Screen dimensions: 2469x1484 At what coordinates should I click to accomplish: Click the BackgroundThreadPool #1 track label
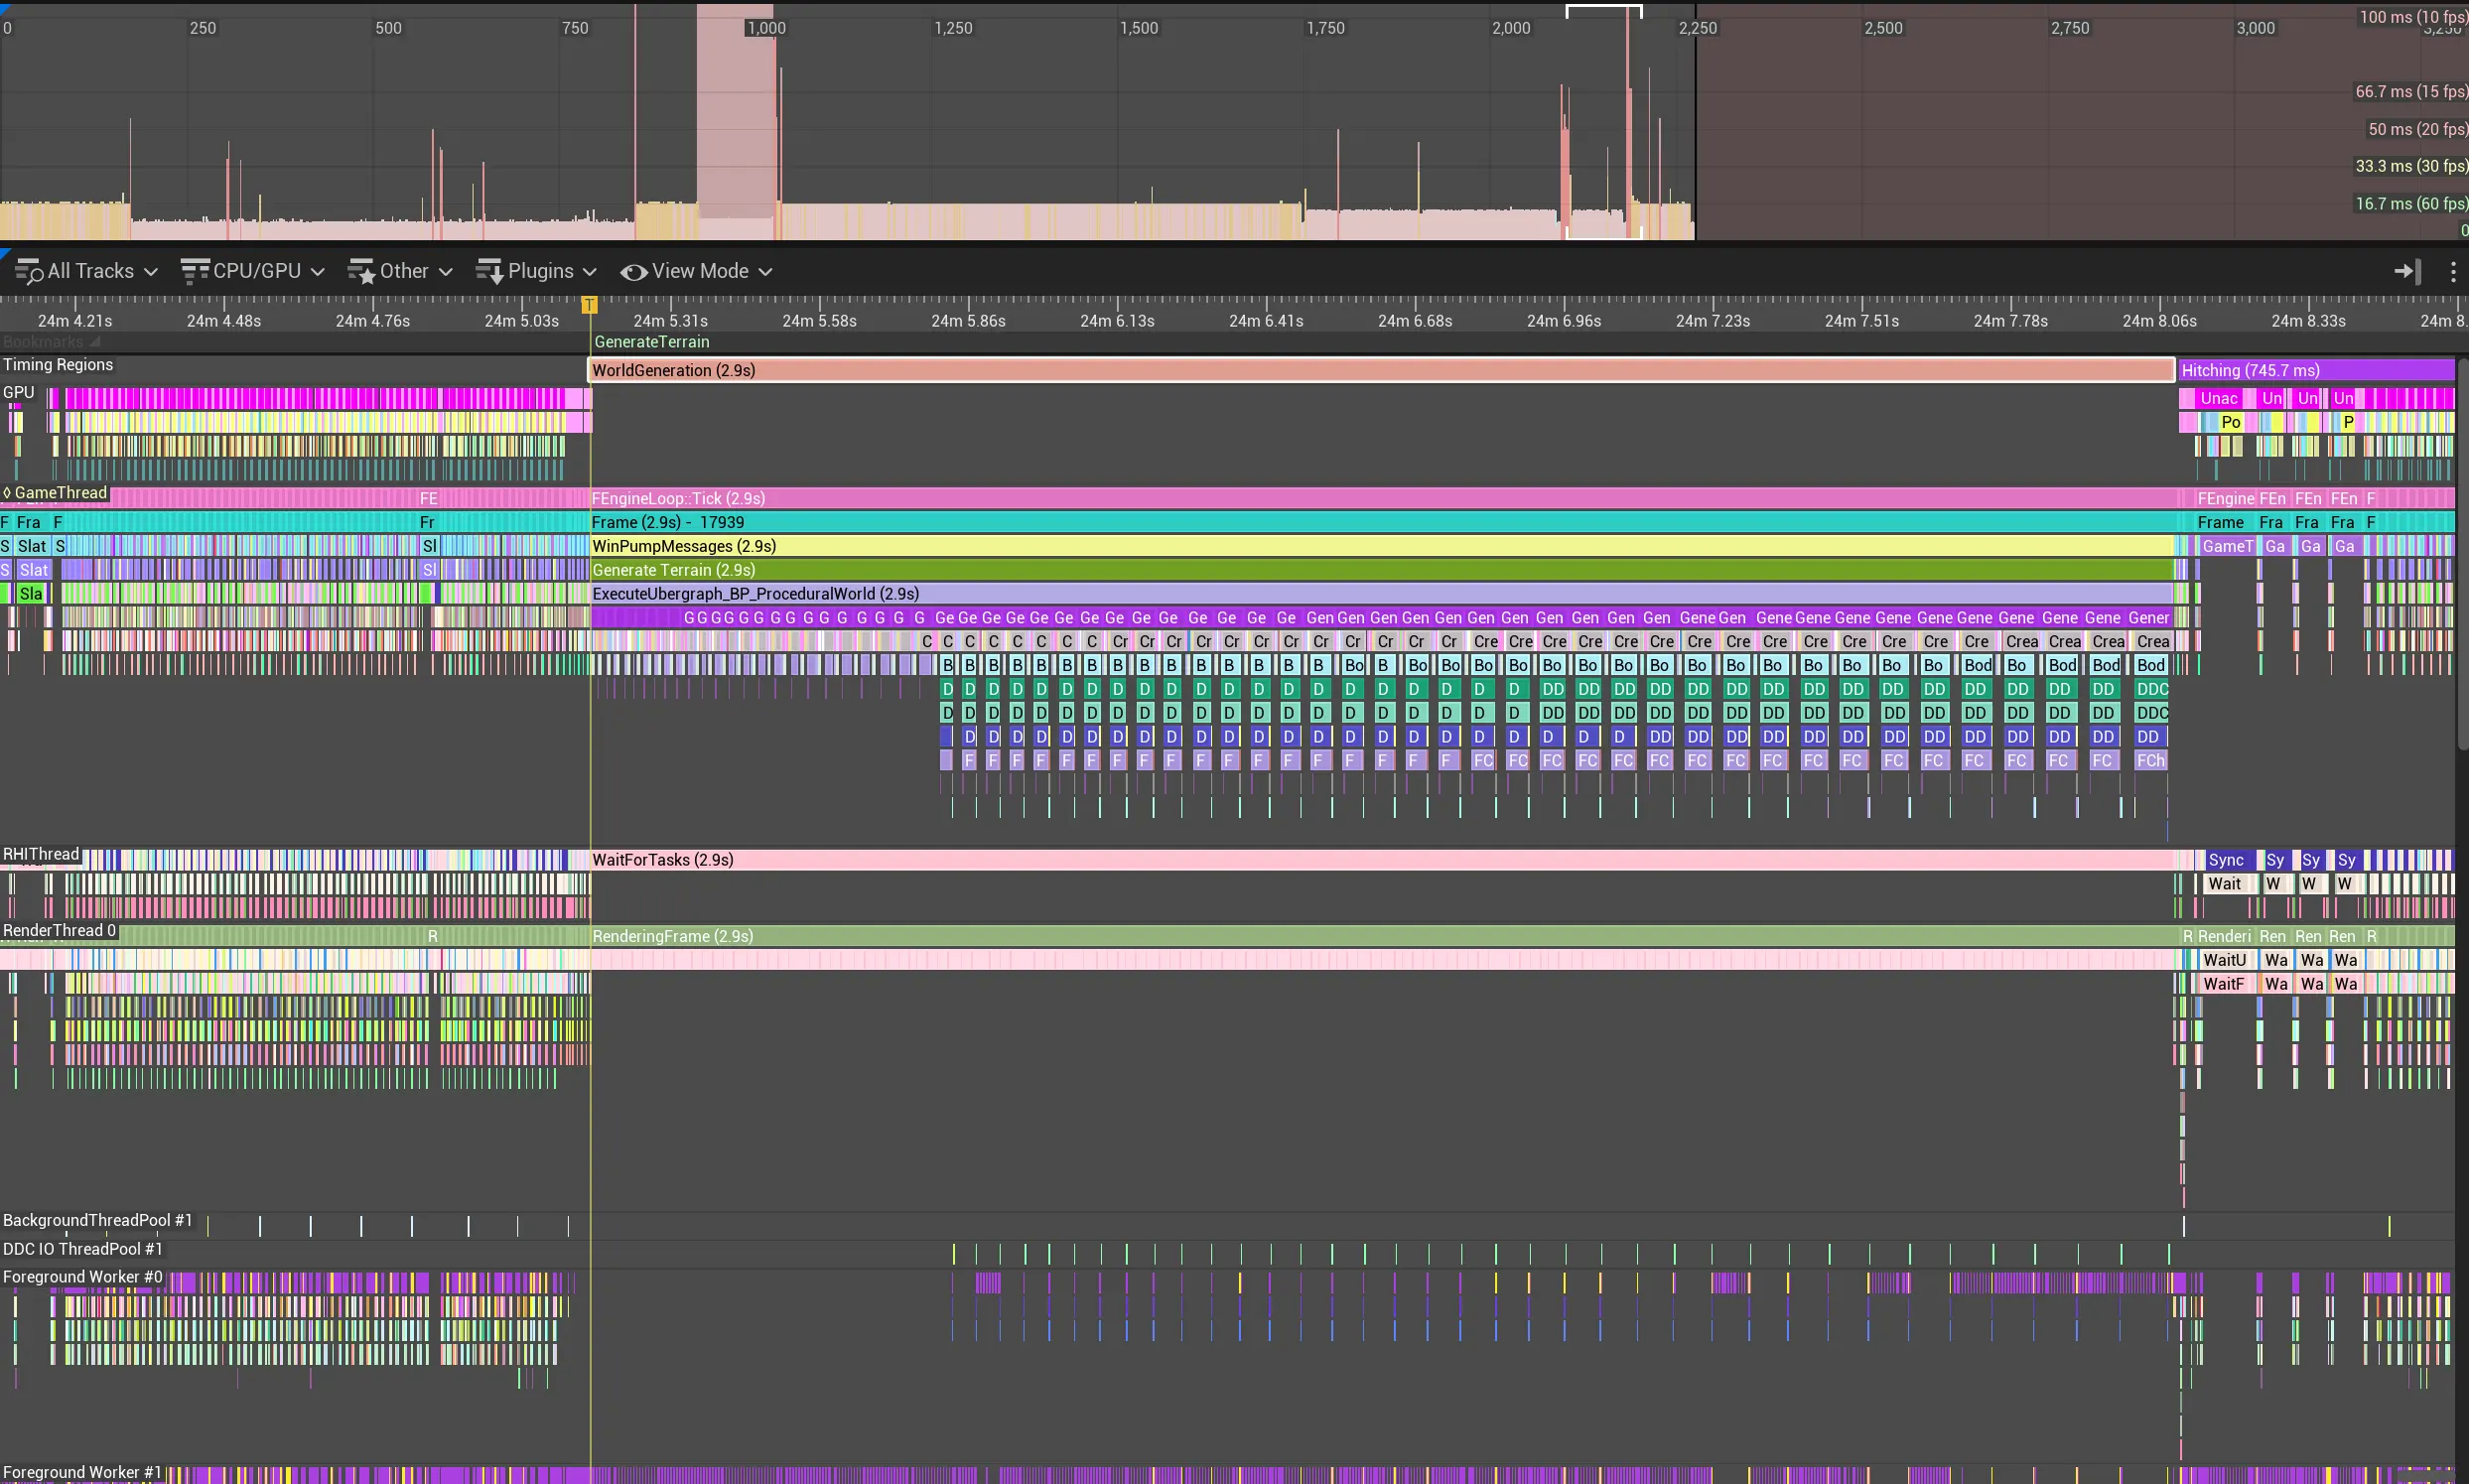(x=97, y=1220)
